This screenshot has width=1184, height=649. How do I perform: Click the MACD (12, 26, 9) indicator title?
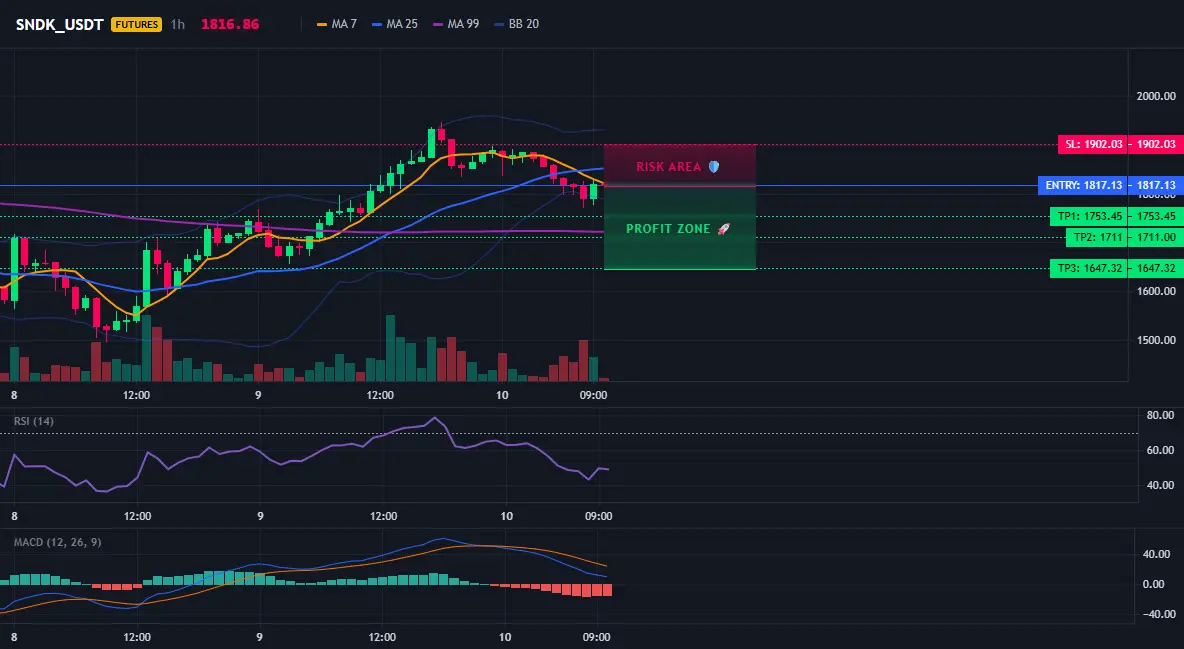(x=57, y=542)
